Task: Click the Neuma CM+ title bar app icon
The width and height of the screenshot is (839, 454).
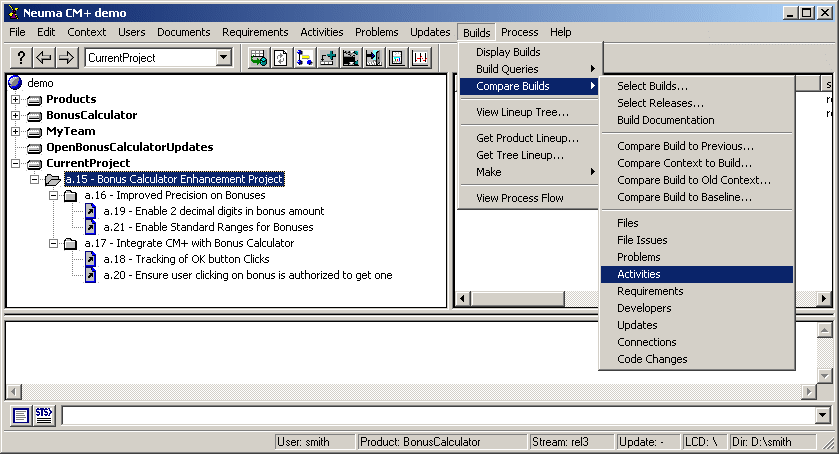Action: click(x=13, y=12)
